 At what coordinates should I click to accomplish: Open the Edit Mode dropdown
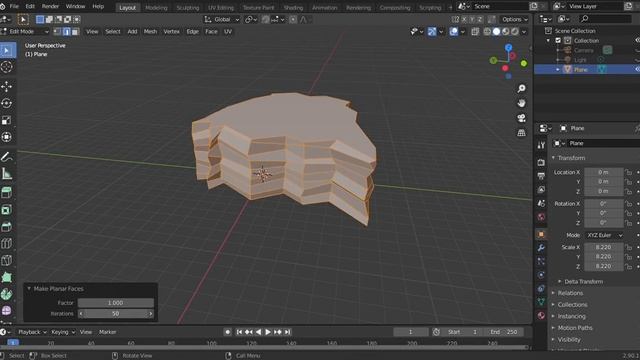tap(25, 31)
